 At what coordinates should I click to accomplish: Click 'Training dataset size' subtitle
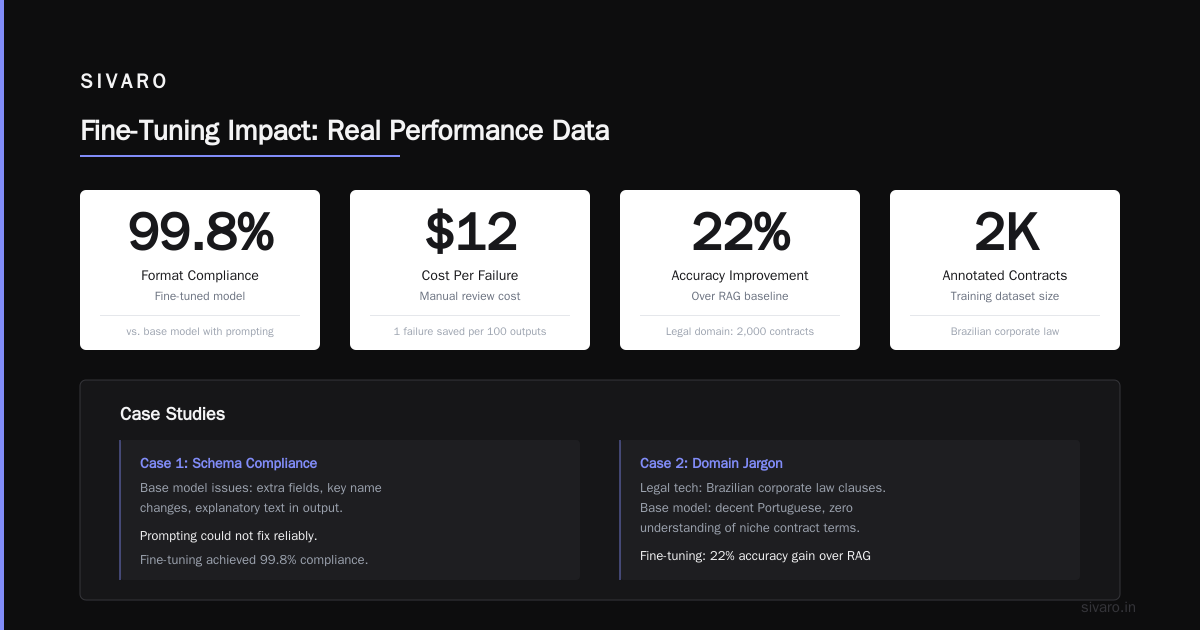1005,296
